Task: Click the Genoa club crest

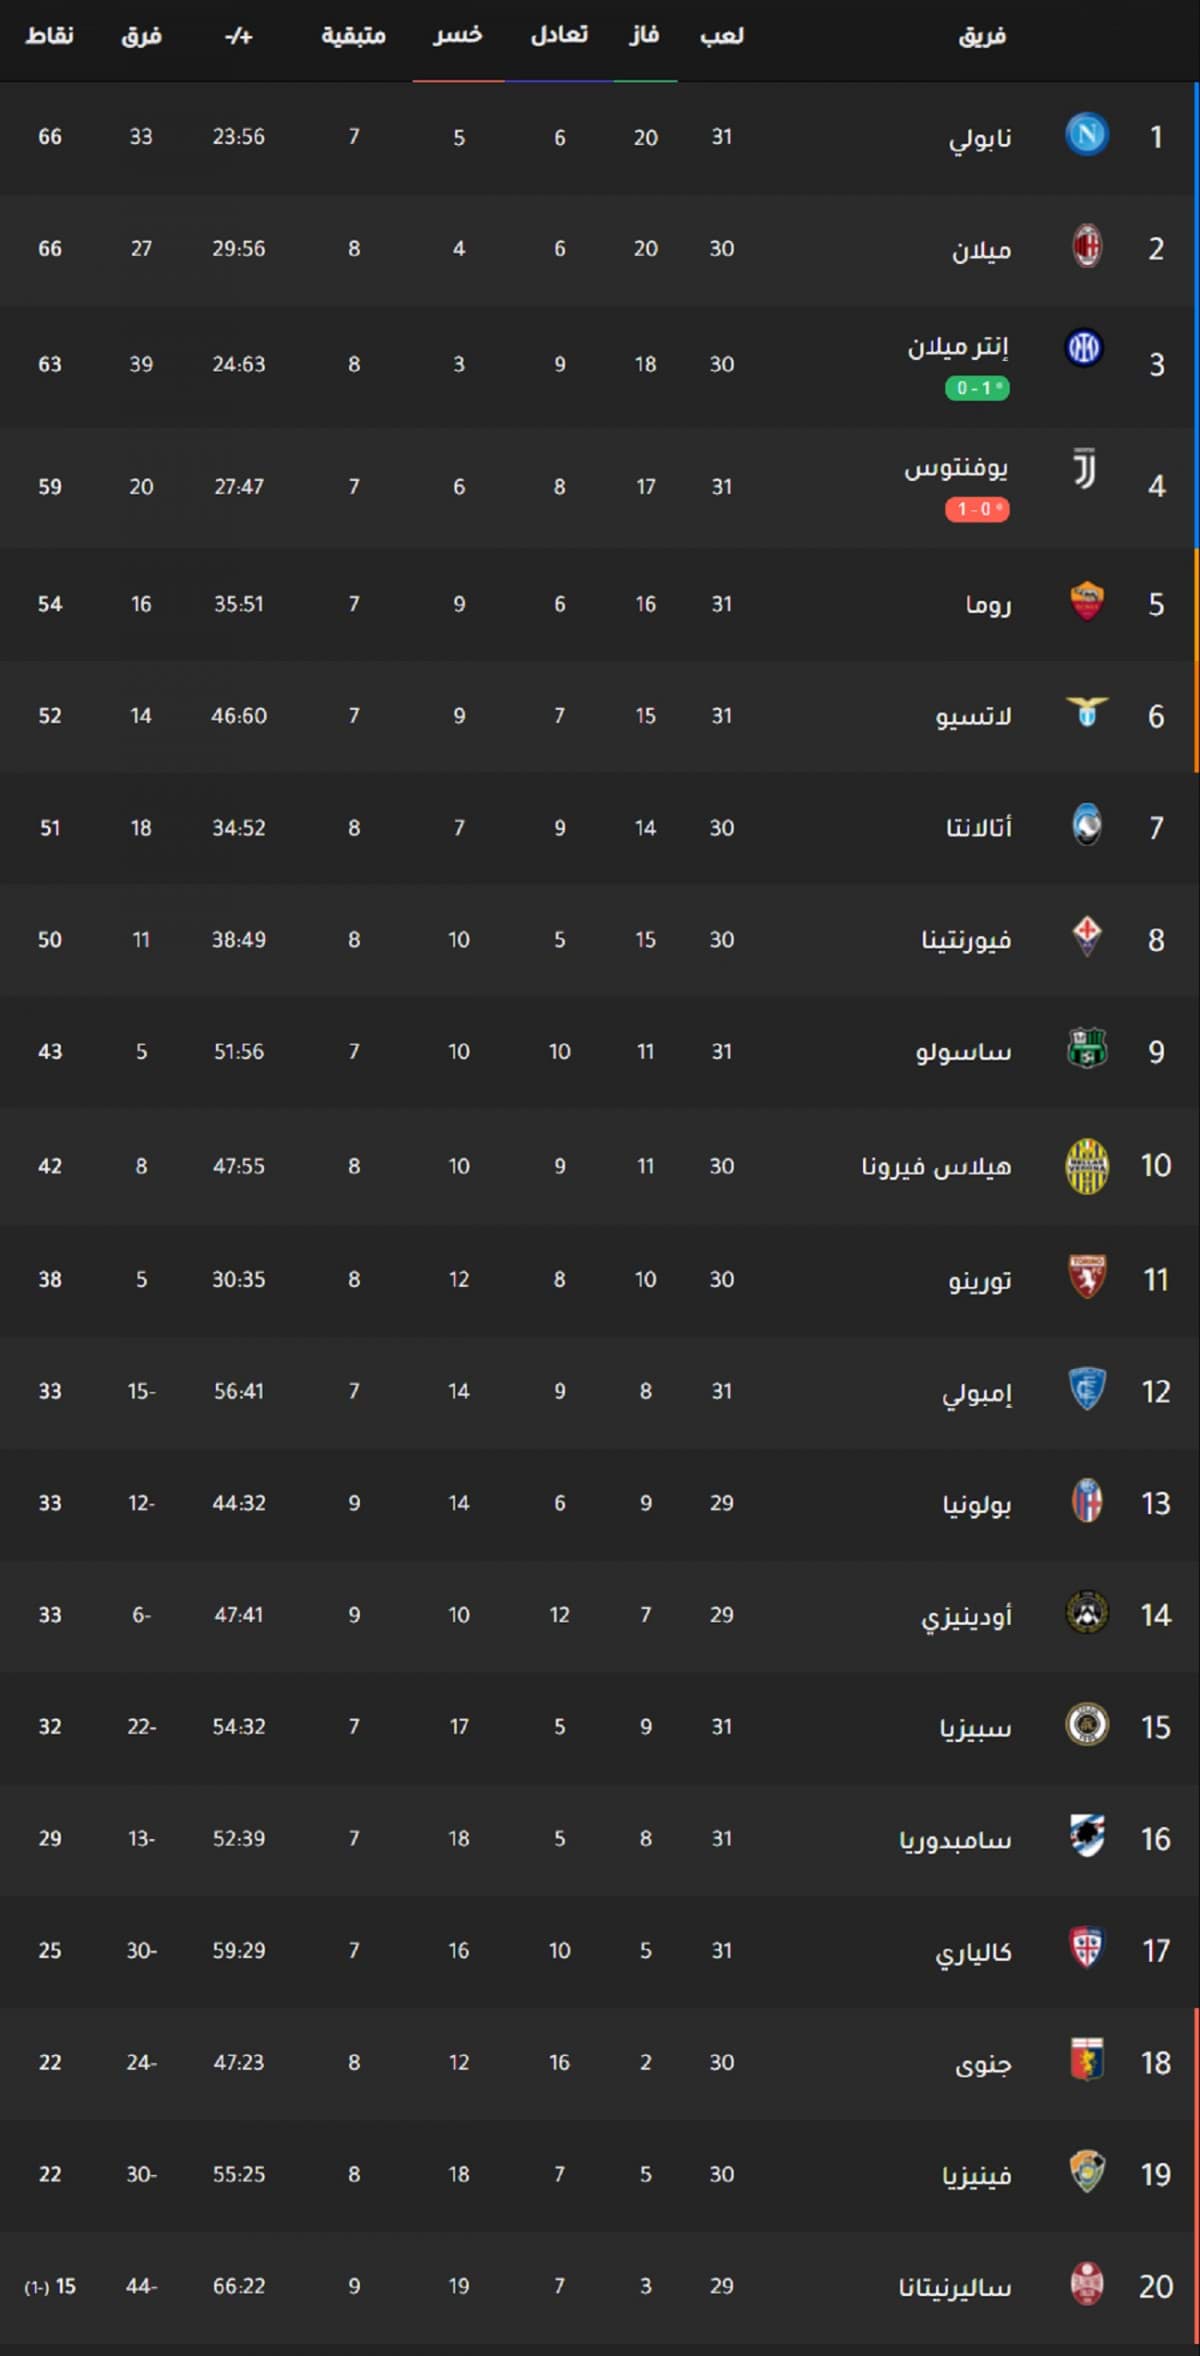Action: pos(1086,2061)
